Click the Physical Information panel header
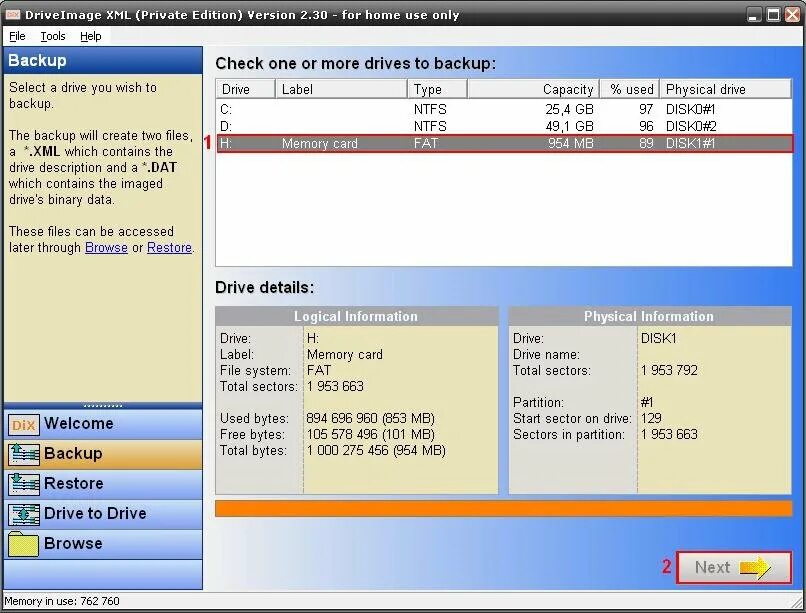The image size is (806, 613). tap(650, 317)
